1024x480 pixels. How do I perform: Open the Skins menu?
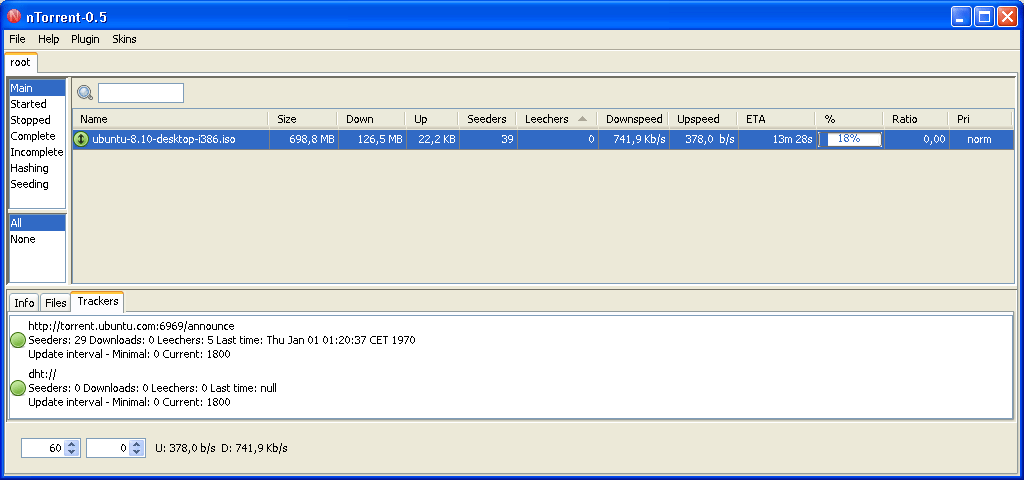[124, 39]
